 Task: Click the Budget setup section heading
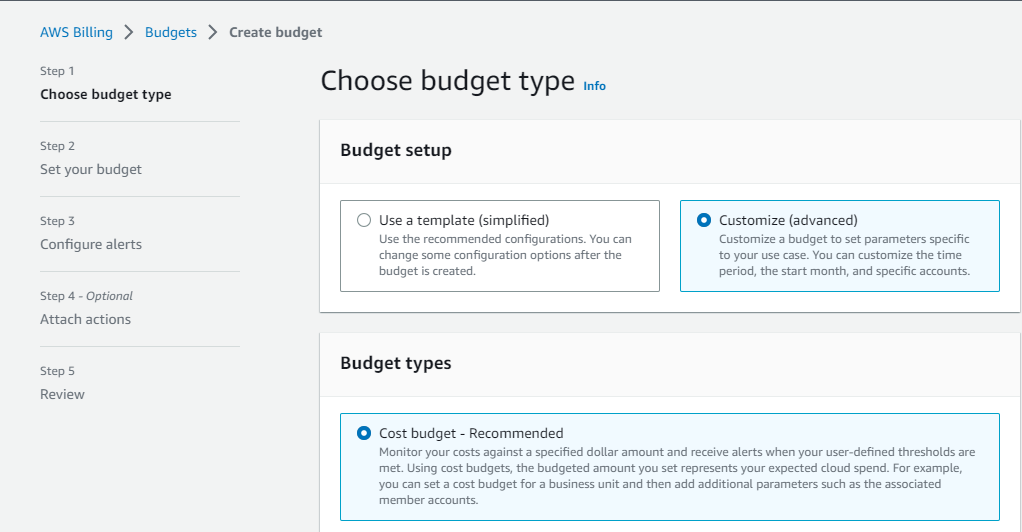[x=396, y=150]
